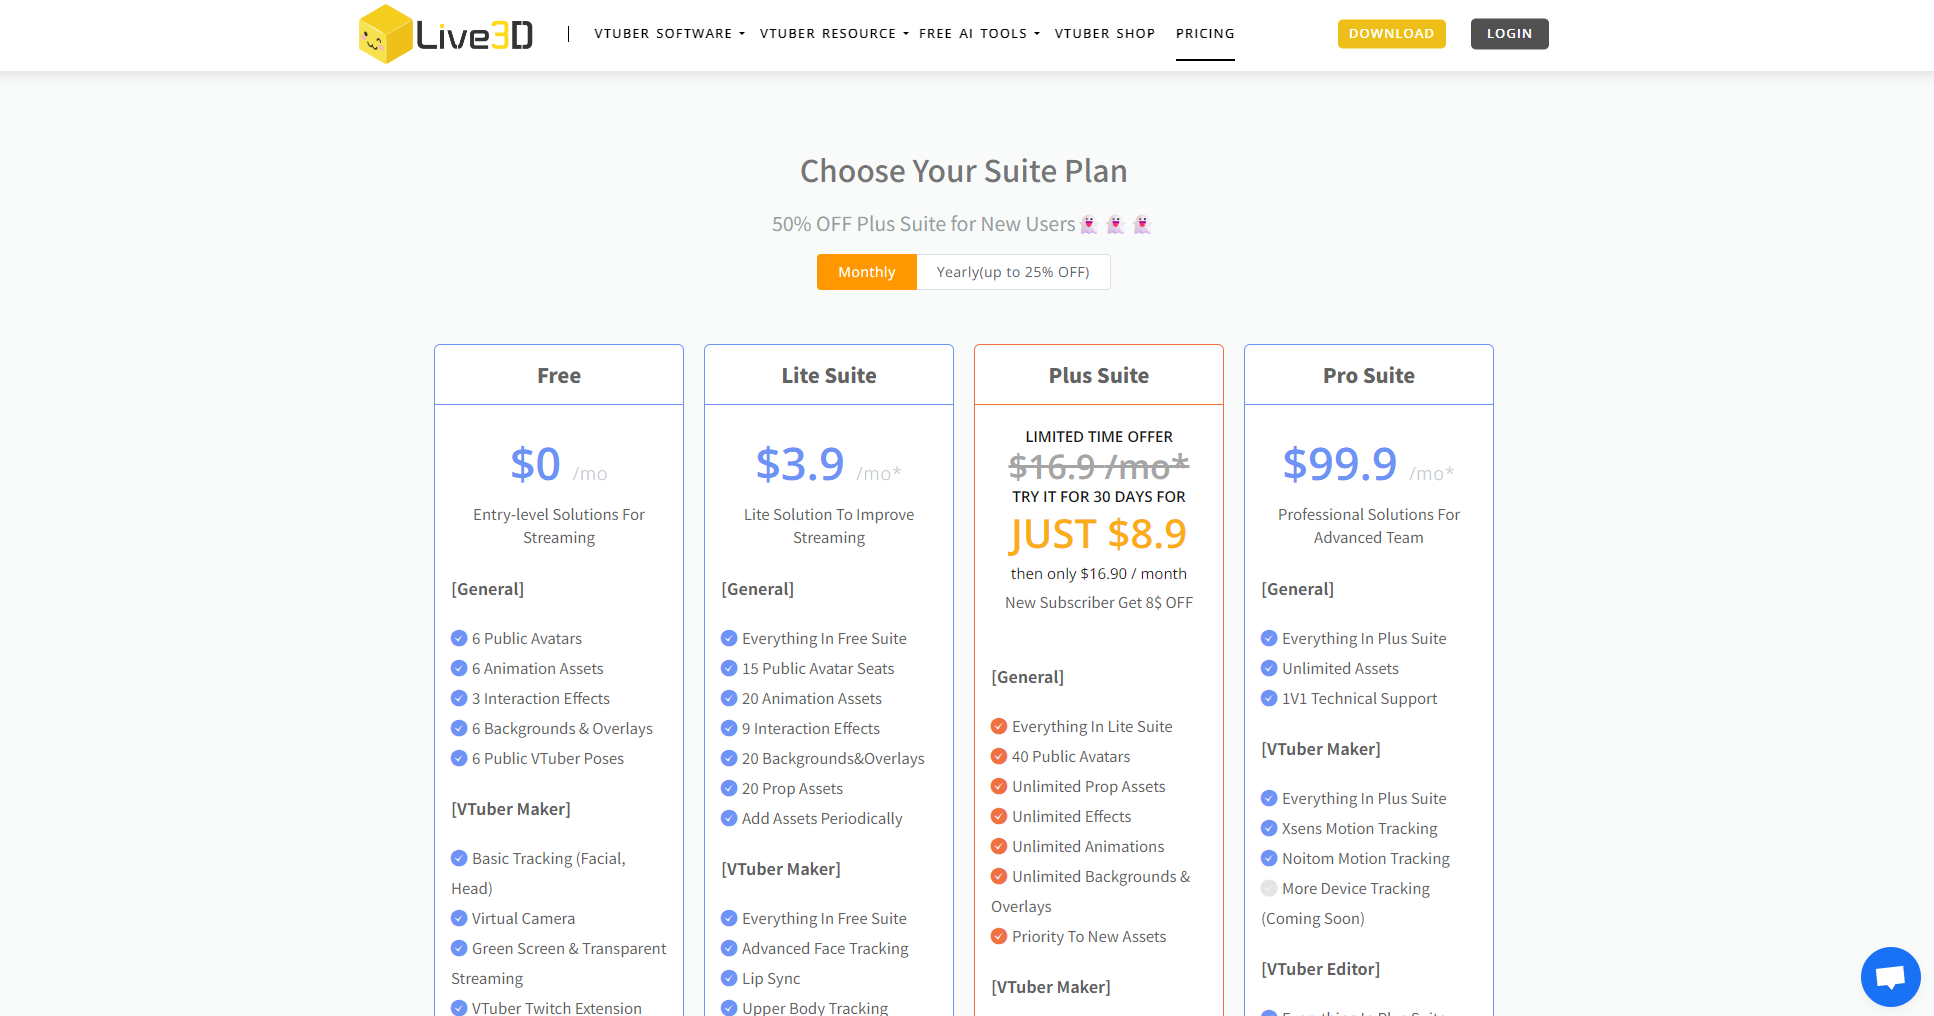This screenshot has height=1016, width=1934.
Task: Select Monthly billing option
Action: pyautogui.click(x=866, y=272)
